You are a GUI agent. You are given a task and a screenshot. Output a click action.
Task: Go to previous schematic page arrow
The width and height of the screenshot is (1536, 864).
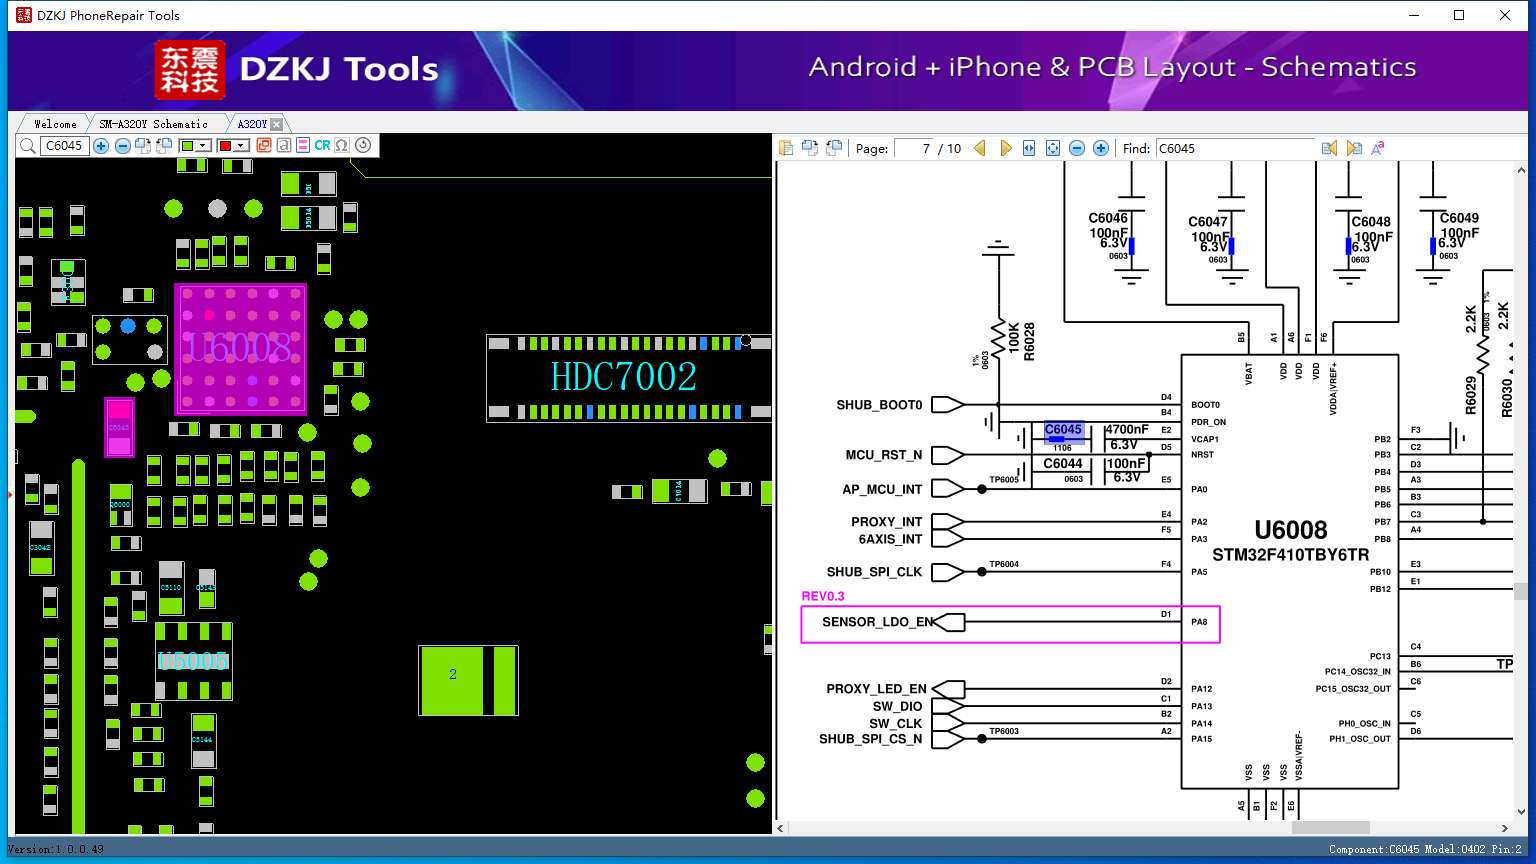(x=980, y=148)
